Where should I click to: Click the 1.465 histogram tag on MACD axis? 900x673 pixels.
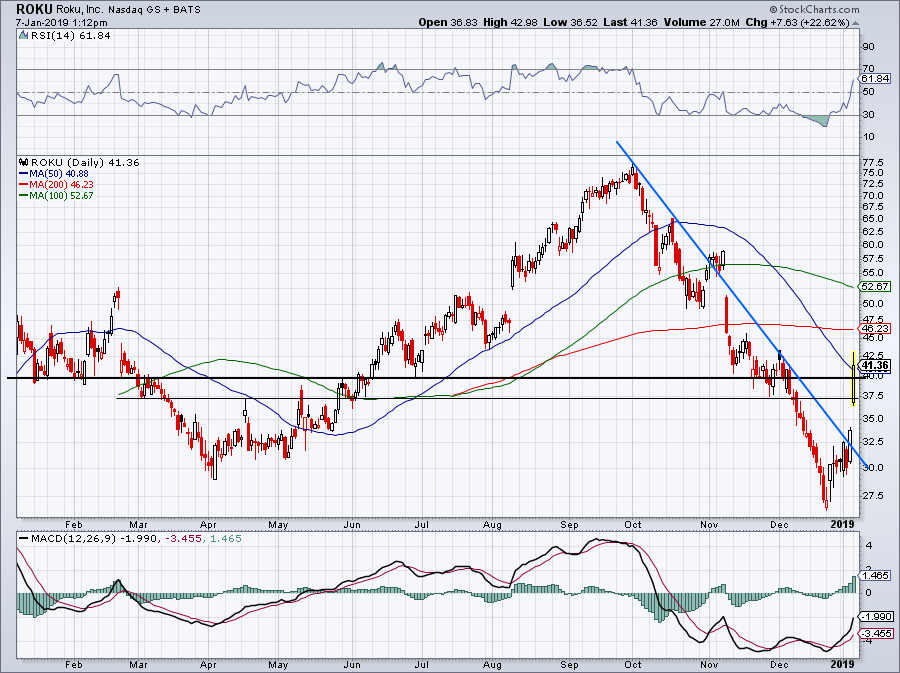coord(875,575)
